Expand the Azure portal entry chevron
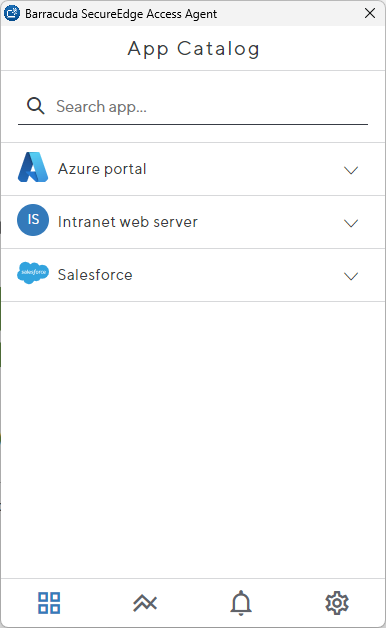 pyautogui.click(x=351, y=170)
